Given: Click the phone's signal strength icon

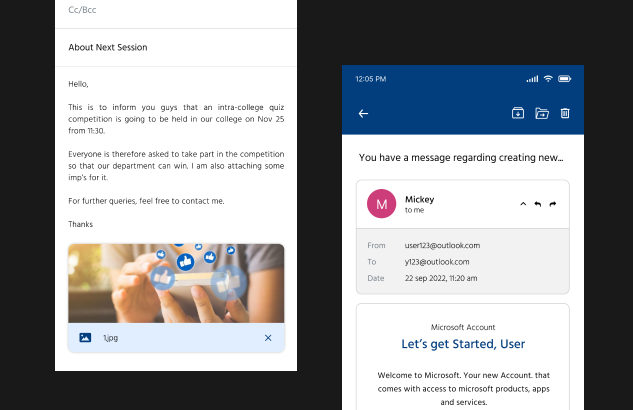Looking at the screenshot, I should coord(532,79).
